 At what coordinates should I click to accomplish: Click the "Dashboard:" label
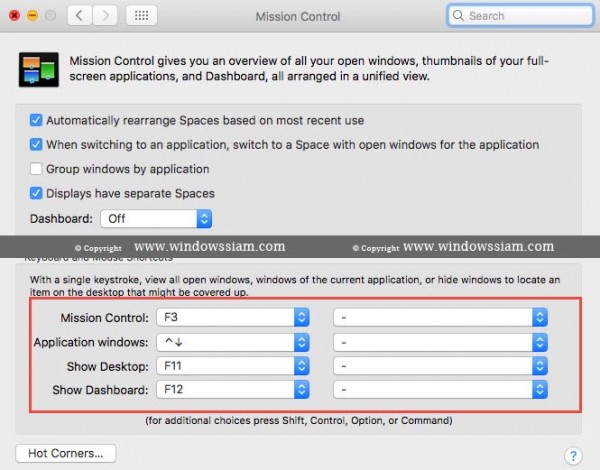61,219
